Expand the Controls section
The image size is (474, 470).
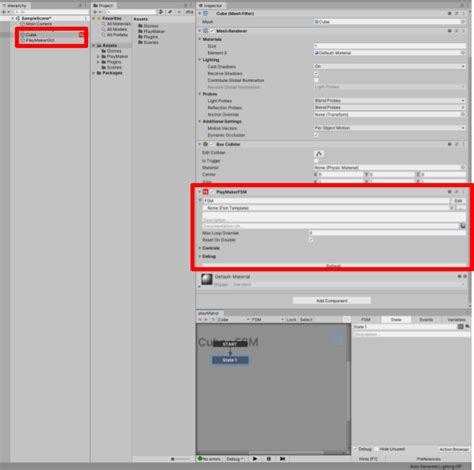200,248
